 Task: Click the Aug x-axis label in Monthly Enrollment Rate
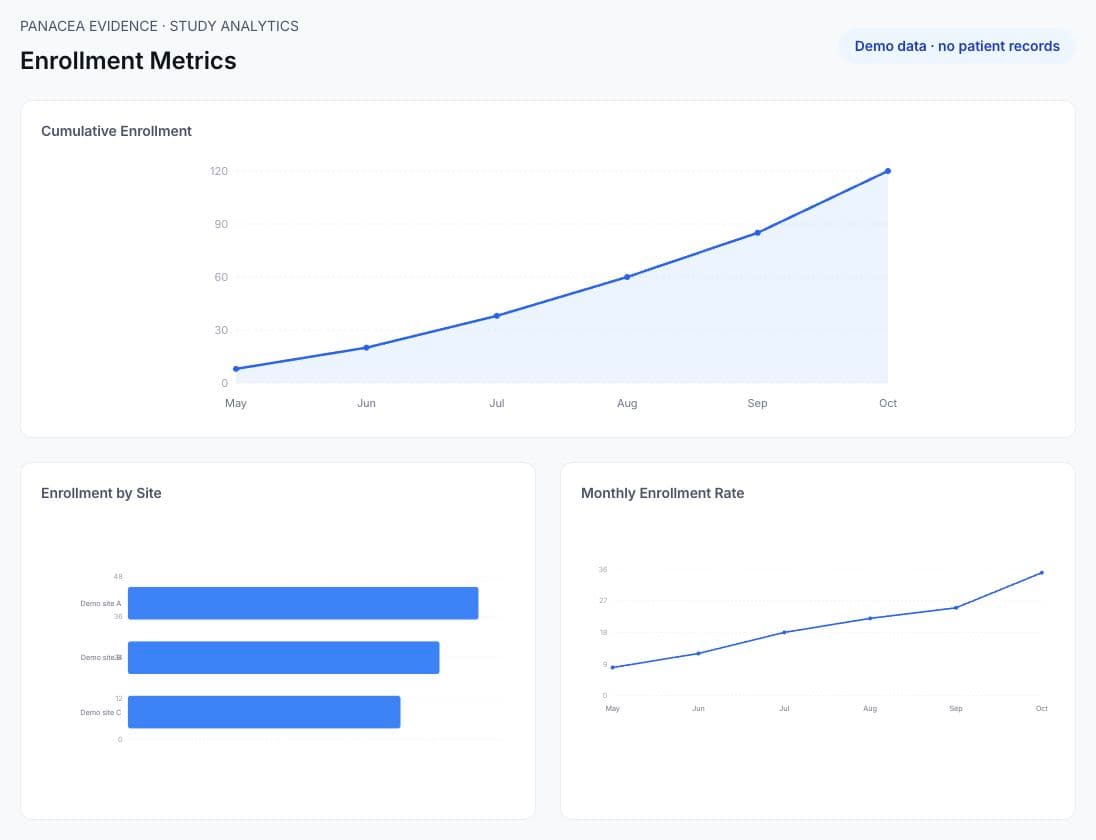pos(870,709)
